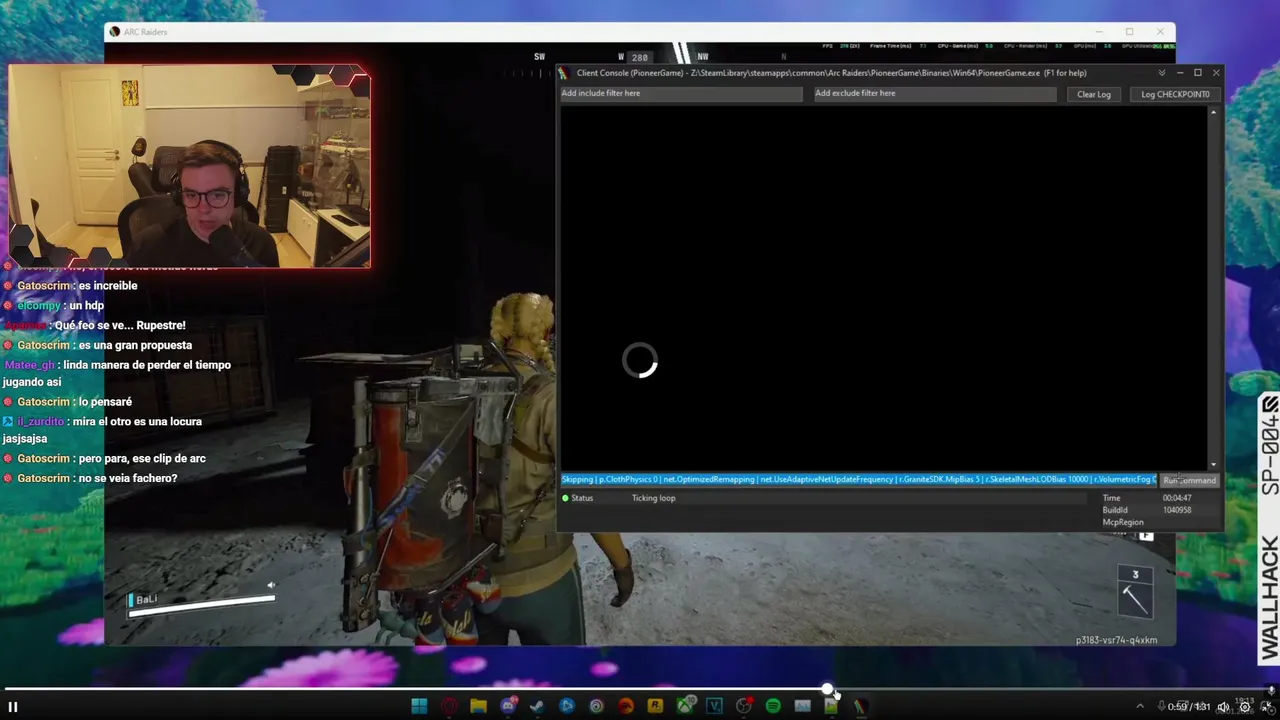The width and height of the screenshot is (1280, 720).
Task: Click the Time value 00:04:47
Action: pos(1177,498)
